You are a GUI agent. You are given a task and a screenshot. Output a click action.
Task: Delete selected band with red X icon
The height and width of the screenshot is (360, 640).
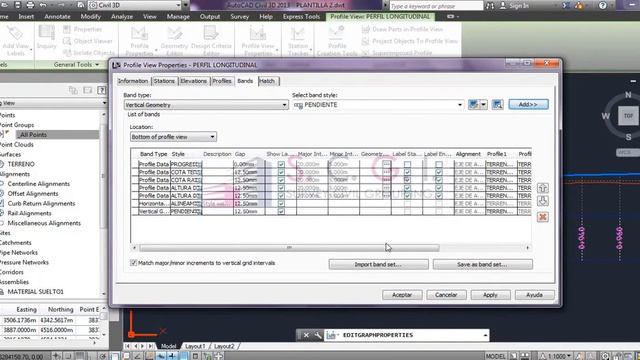coord(542,217)
